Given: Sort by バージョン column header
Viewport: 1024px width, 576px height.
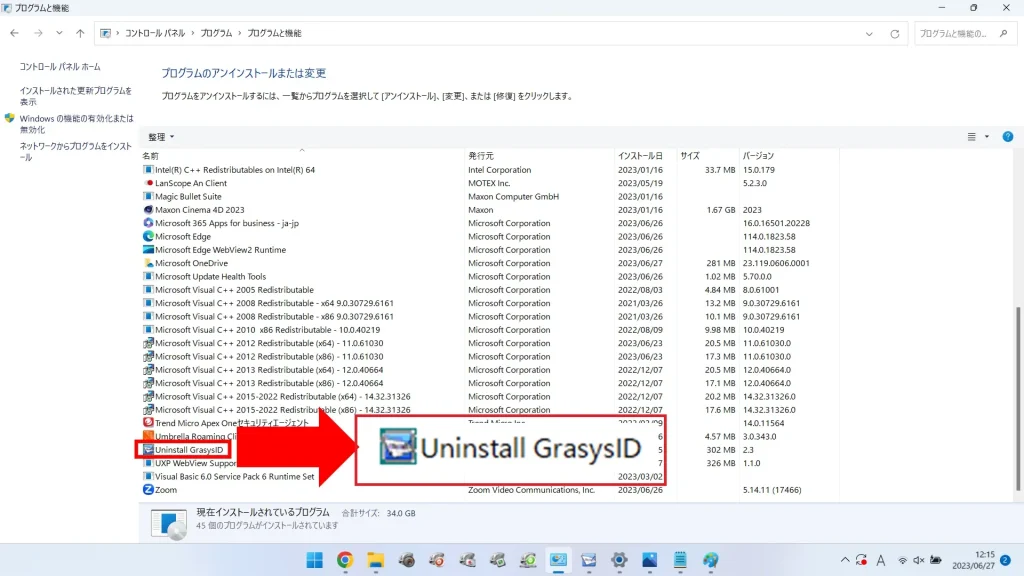Looking at the screenshot, I should [x=758, y=155].
